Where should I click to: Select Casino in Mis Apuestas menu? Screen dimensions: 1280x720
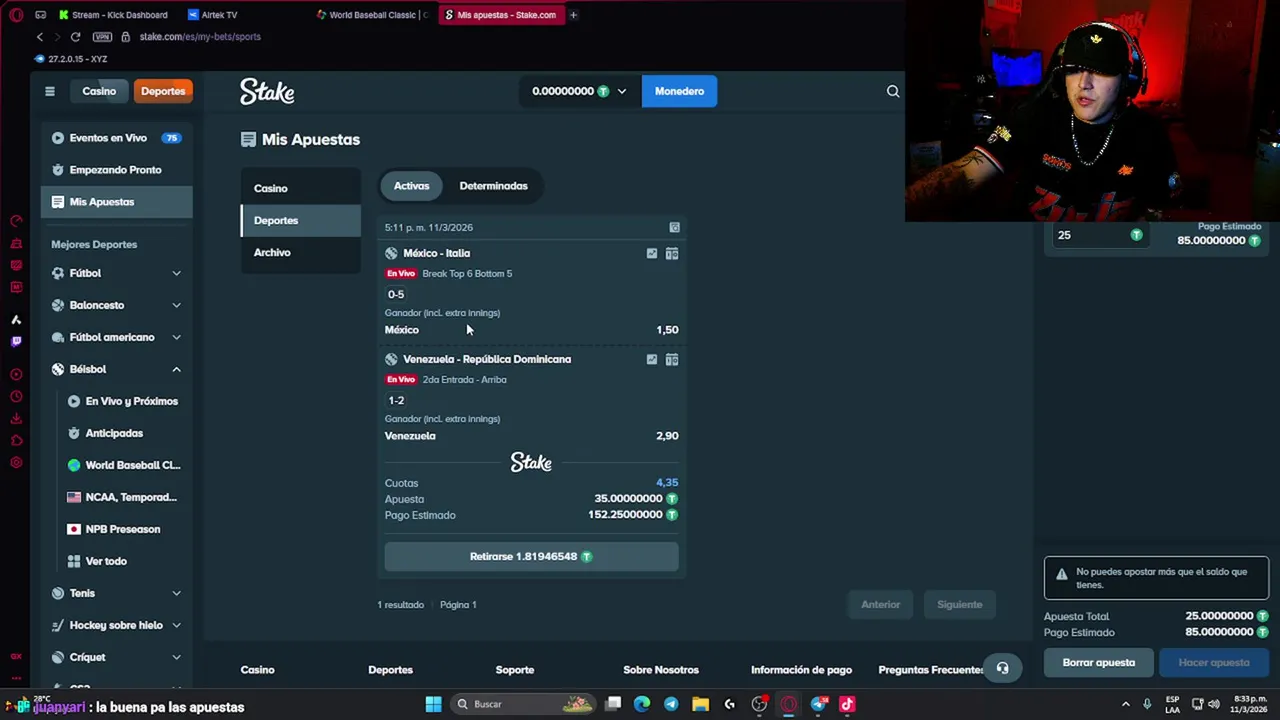[300, 188]
